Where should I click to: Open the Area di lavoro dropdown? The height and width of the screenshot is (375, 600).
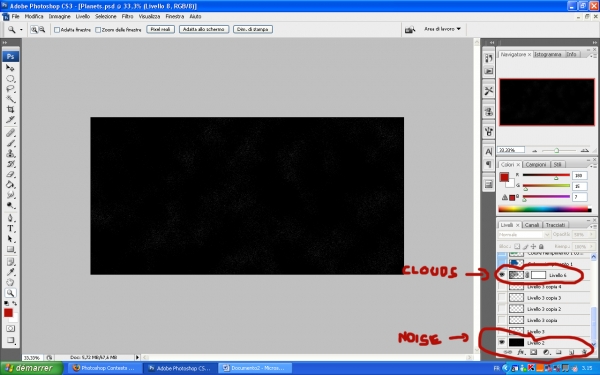[442, 29]
